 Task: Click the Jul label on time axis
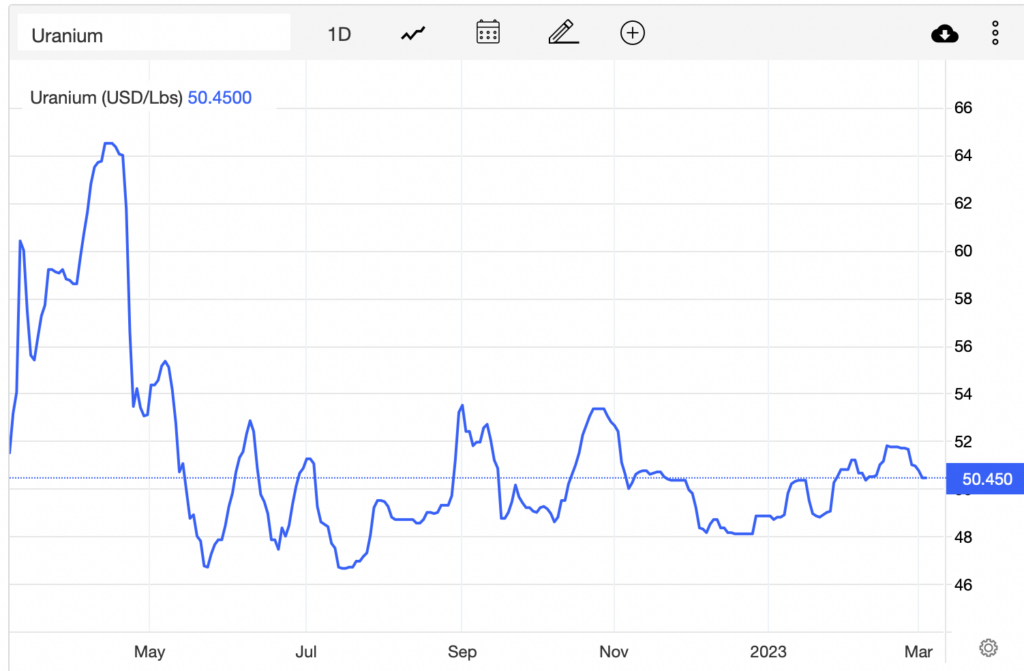[306, 651]
